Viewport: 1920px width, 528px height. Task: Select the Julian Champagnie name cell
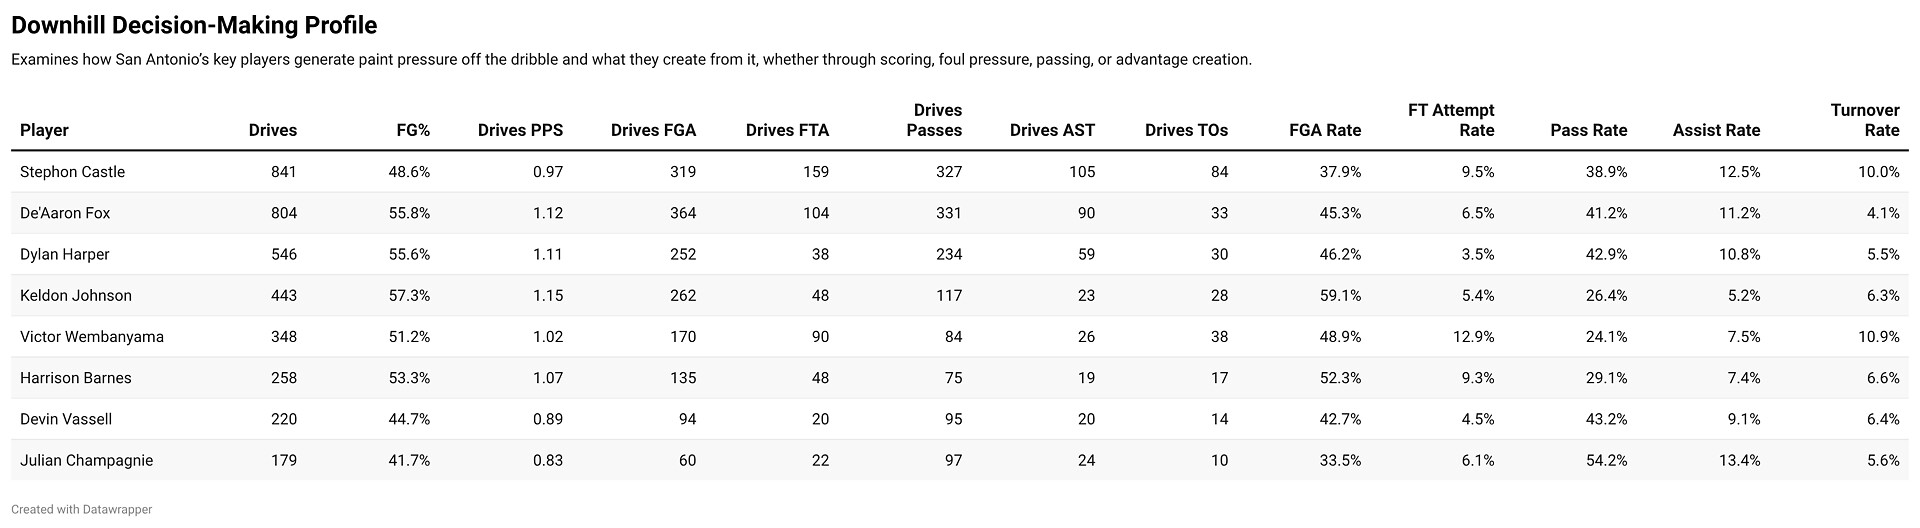[86, 461]
